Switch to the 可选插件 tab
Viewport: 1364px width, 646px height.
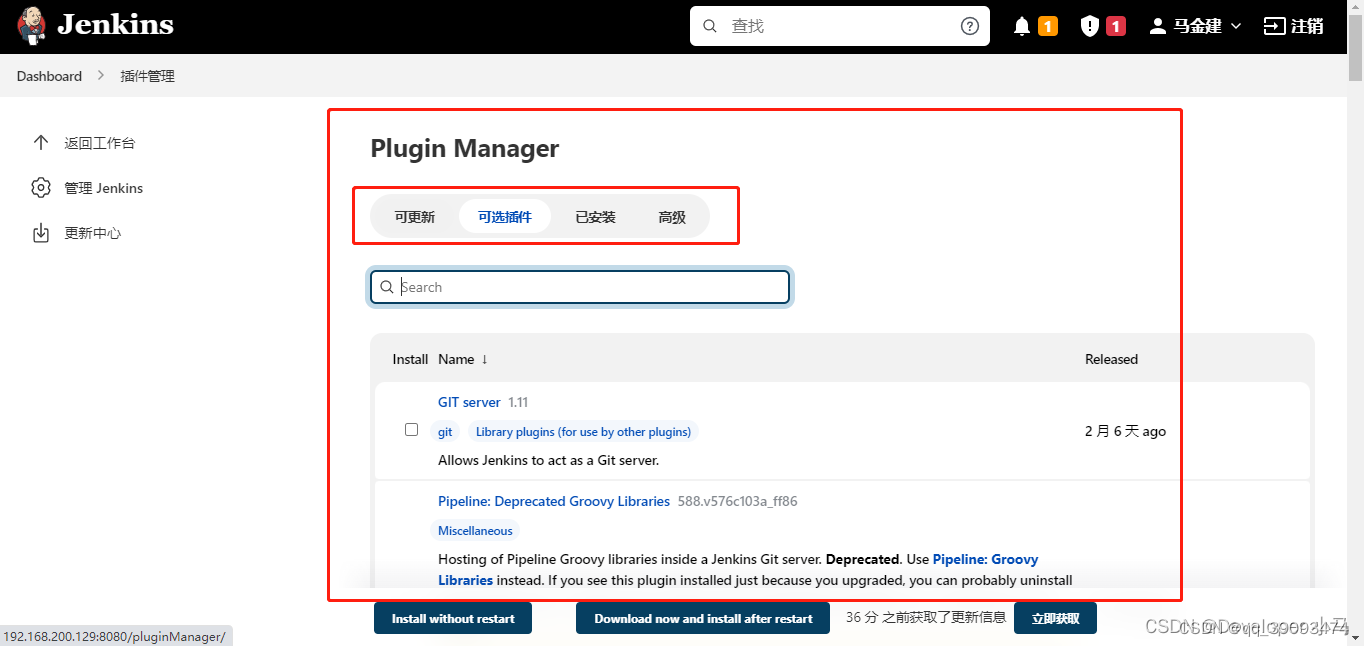[505, 217]
